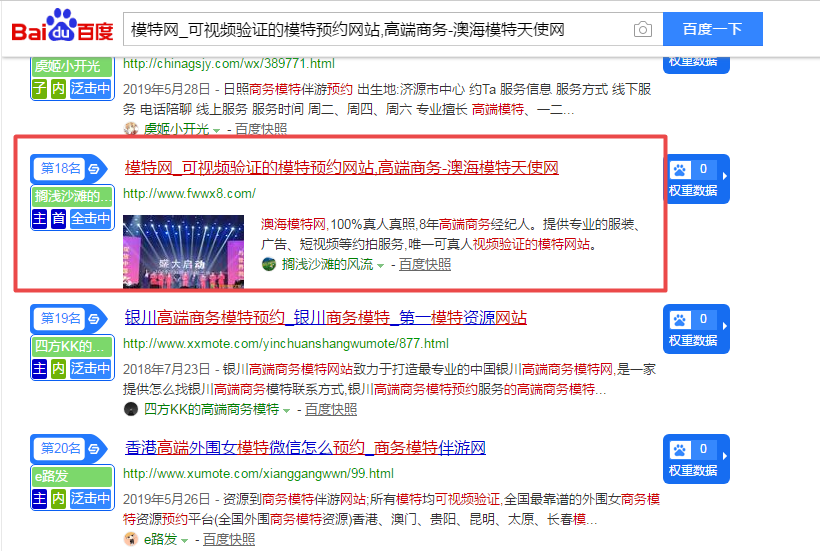
Task: Click 泛击中 tag on 第20名 badge
Action: point(90,499)
